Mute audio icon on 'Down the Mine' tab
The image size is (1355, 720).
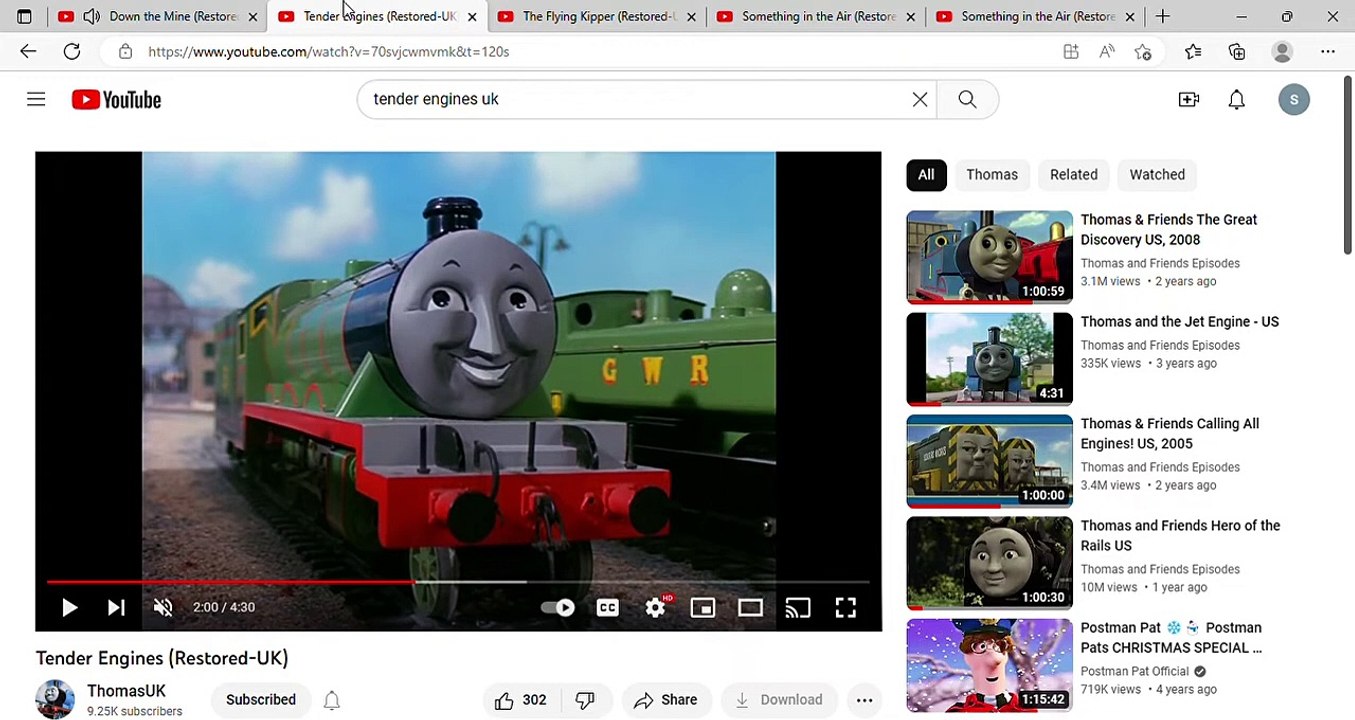point(91,16)
